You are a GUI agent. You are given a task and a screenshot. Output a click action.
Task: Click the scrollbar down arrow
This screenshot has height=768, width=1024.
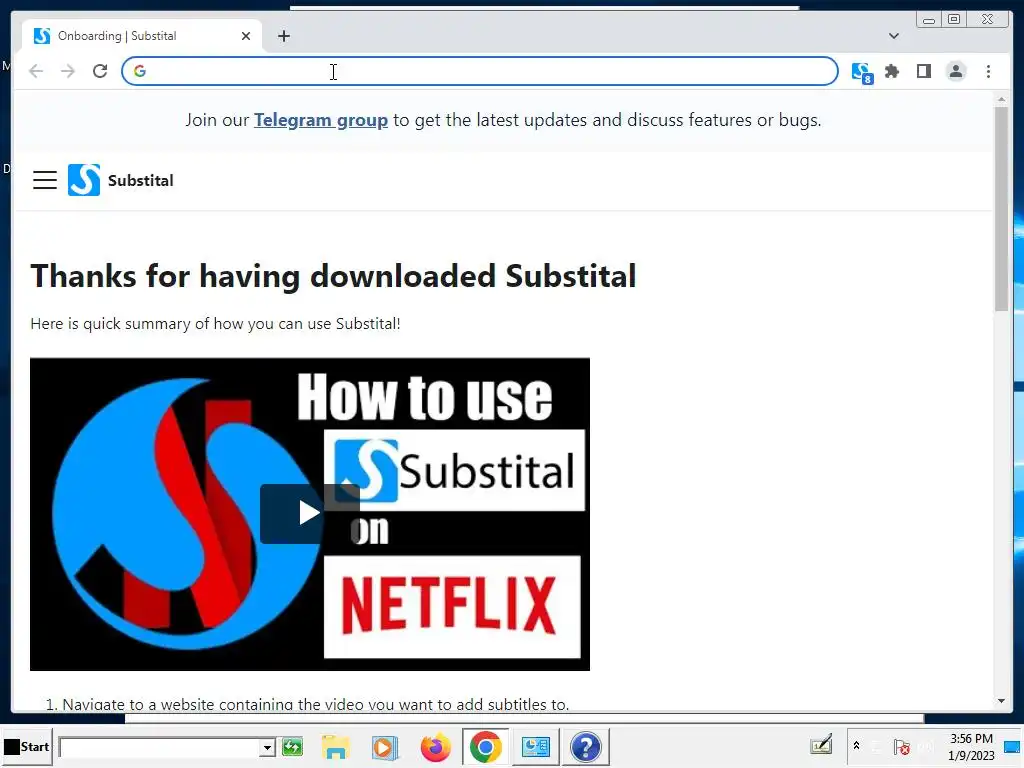[1001, 701]
